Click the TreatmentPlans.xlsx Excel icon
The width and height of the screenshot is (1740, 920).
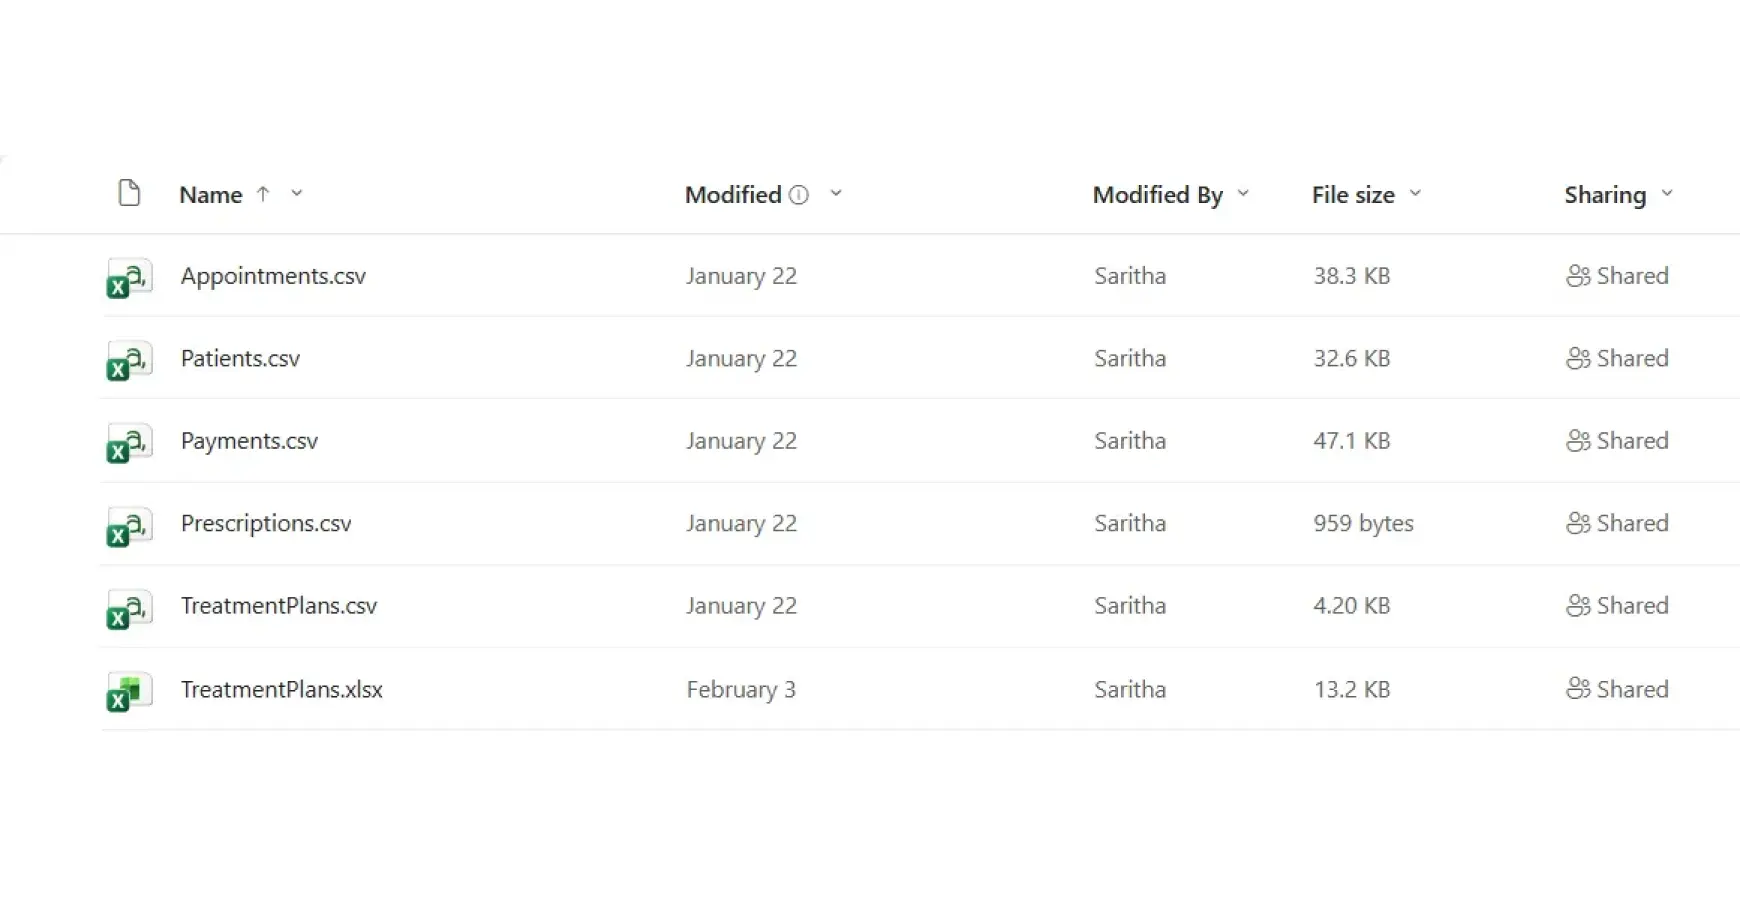[x=129, y=691]
